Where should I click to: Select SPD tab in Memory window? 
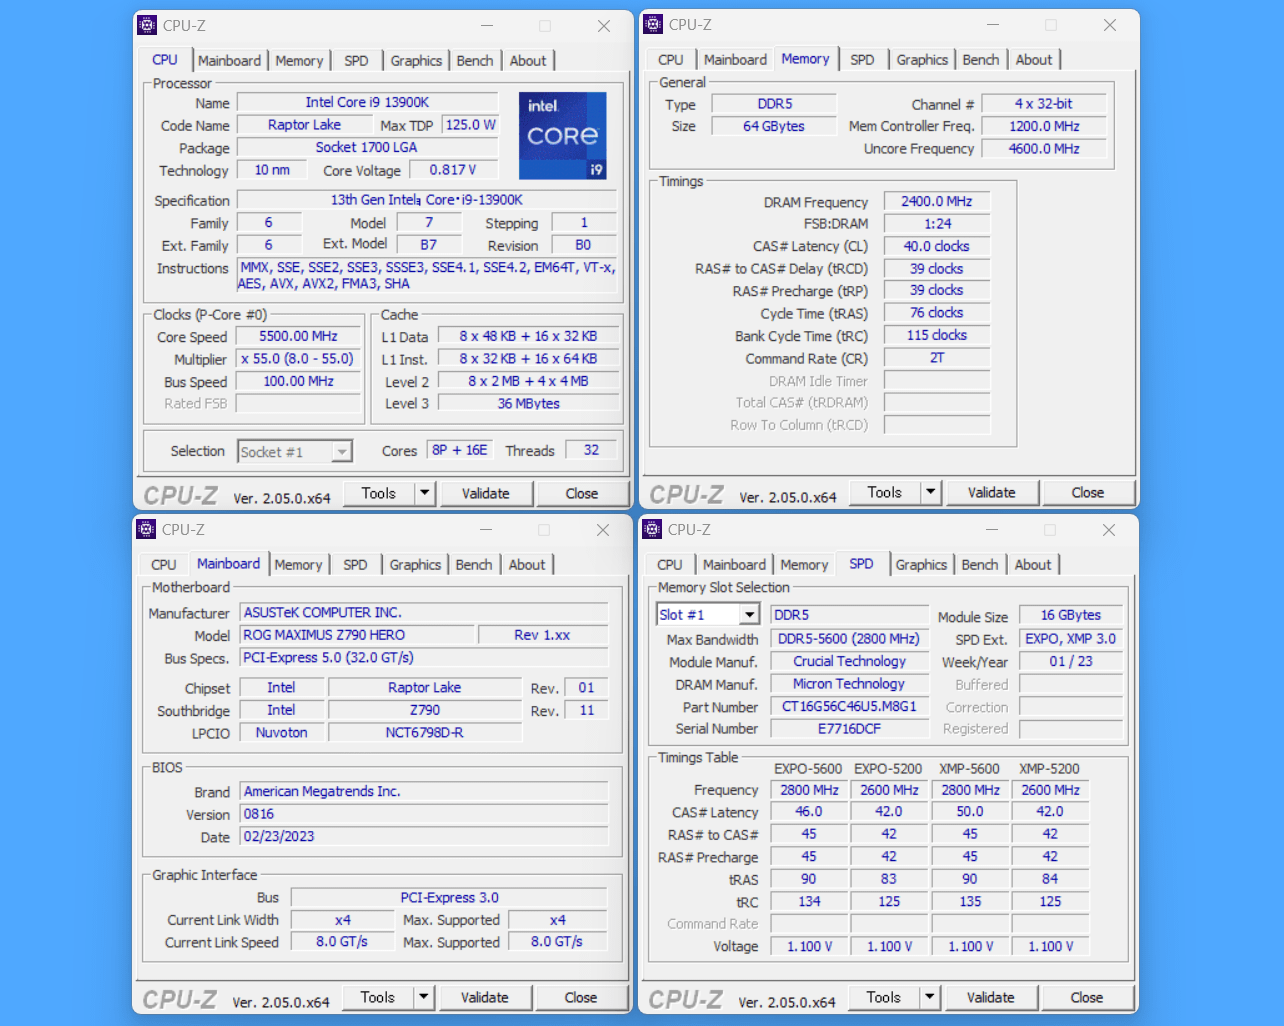pos(862,60)
